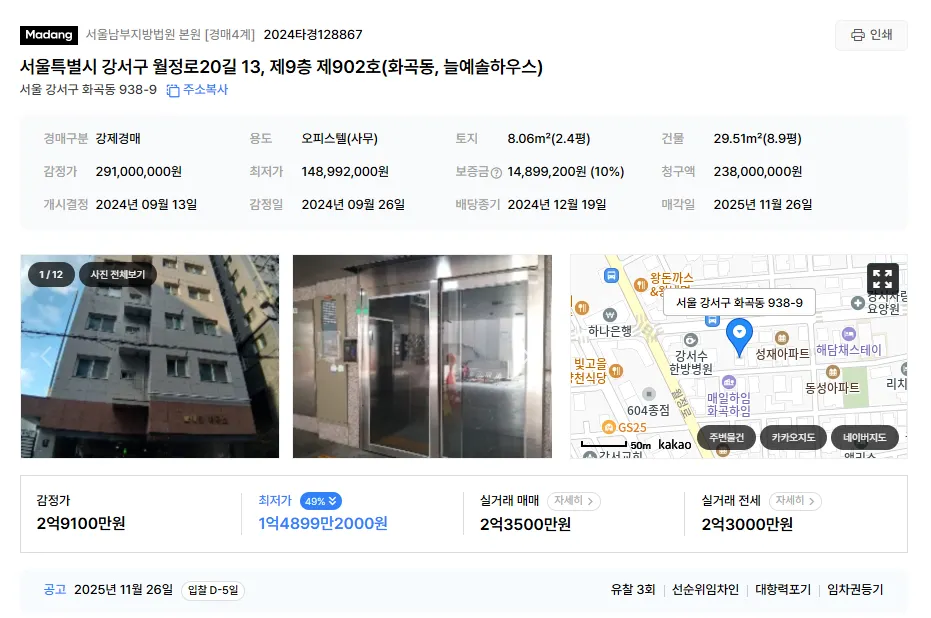
Task: Select 주변물건 map option
Action: tap(726, 438)
